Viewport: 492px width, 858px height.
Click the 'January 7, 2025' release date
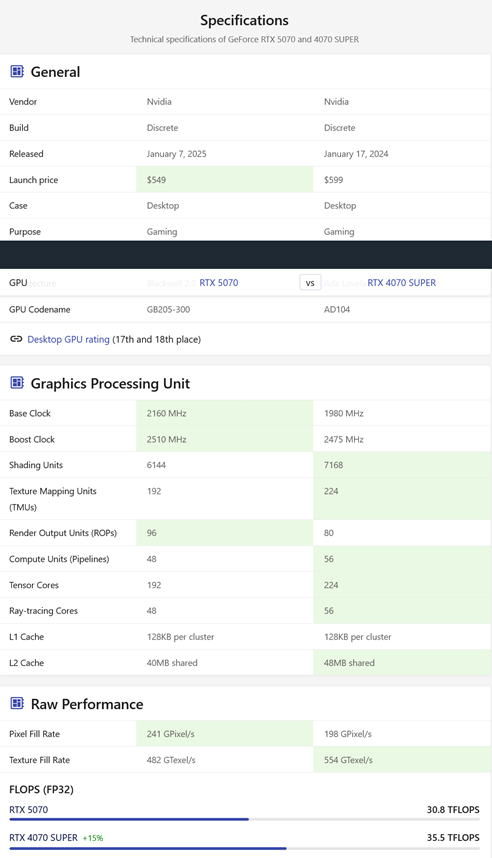coord(176,154)
